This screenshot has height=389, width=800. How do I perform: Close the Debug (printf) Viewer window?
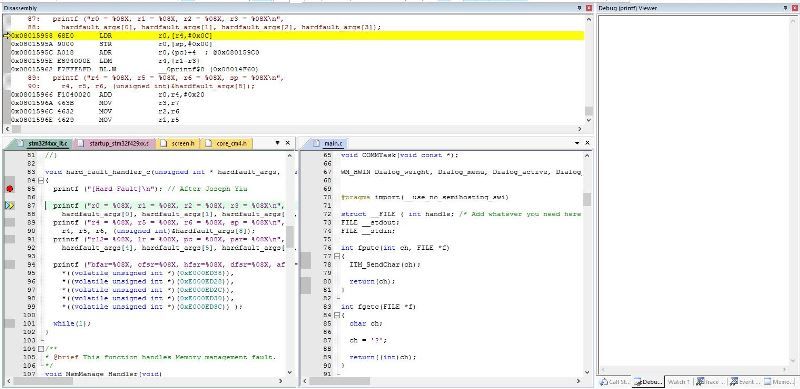tap(794, 8)
